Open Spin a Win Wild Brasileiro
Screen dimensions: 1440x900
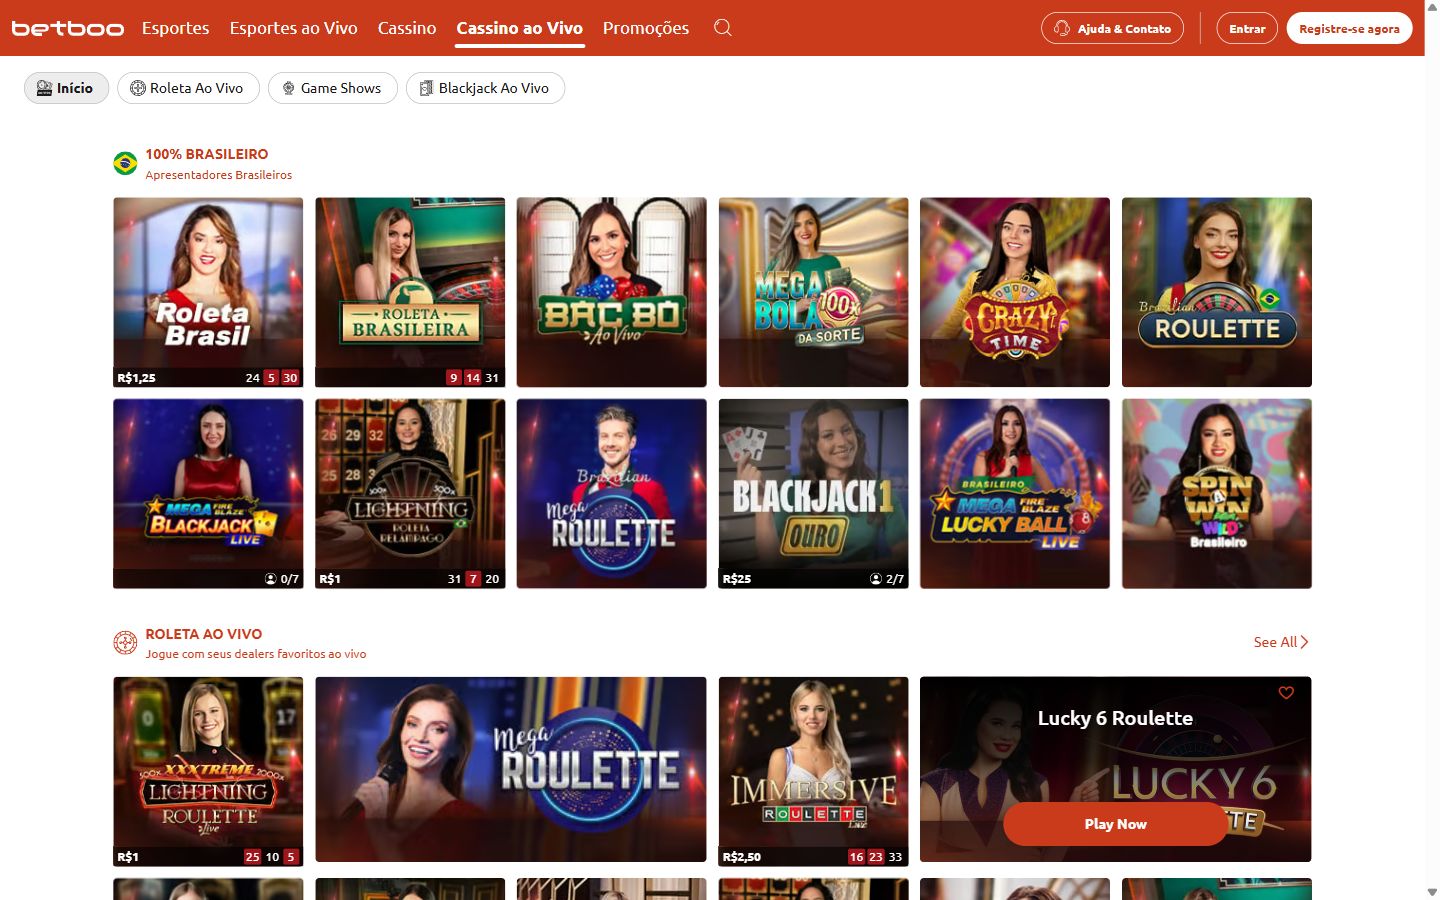1217,494
